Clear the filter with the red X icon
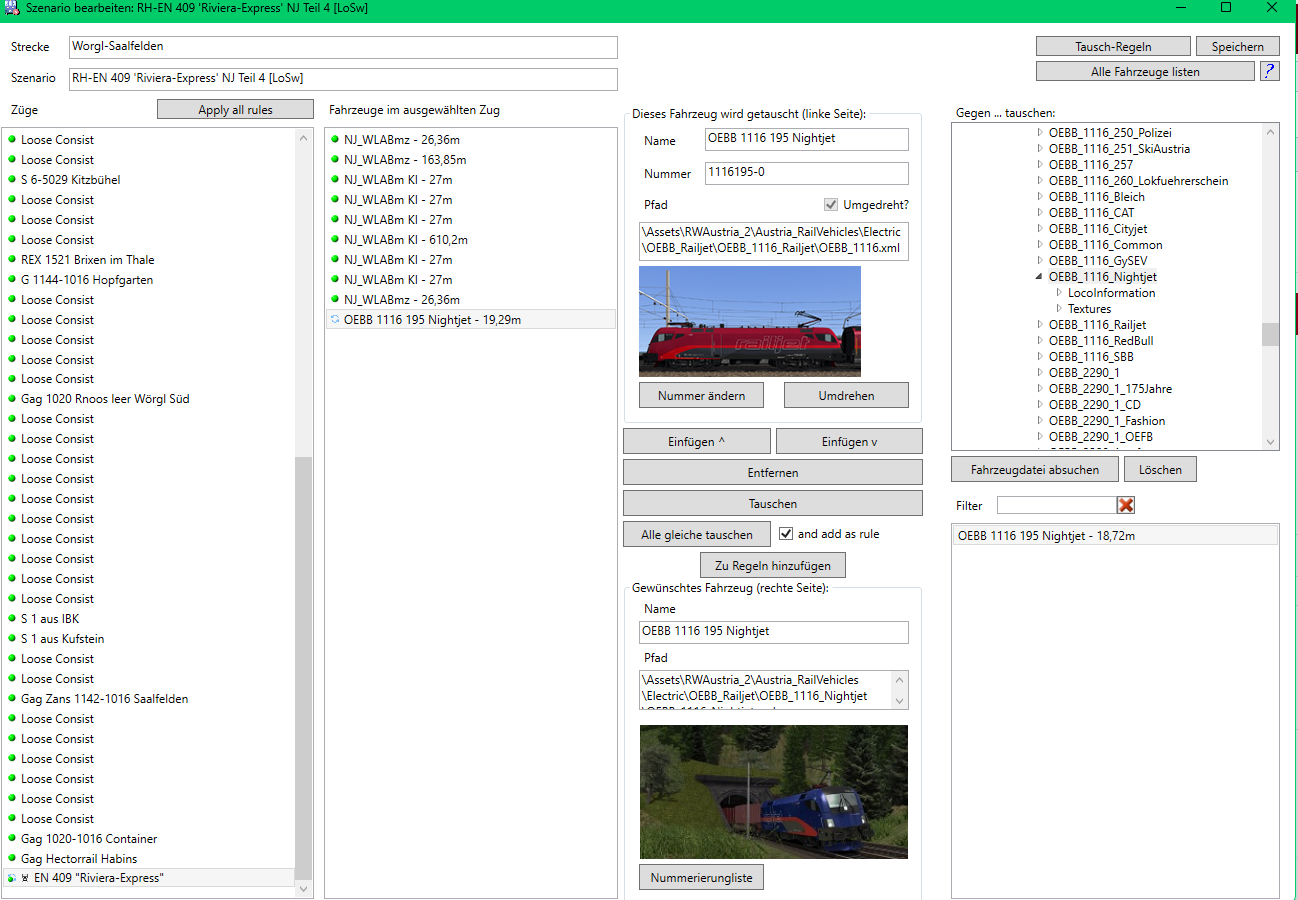 click(x=1126, y=506)
